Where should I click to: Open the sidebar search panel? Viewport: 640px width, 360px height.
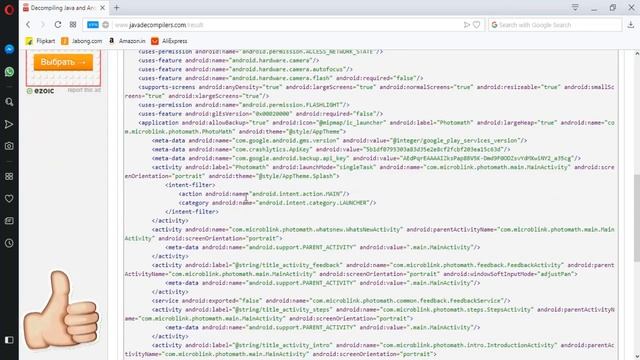[x=9, y=102]
